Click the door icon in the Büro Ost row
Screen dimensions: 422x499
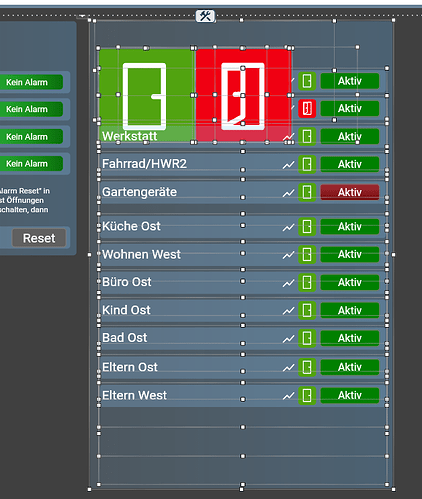click(x=307, y=283)
